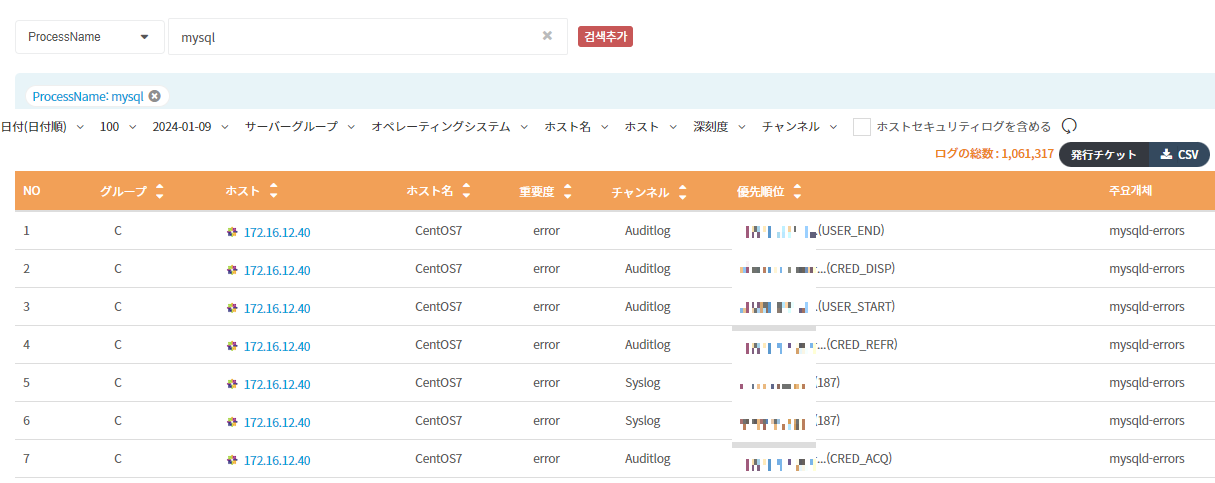The height and width of the screenshot is (483, 1215).
Task: Click mysqld-errors cell in row 1
Action: pos(1147,231)
